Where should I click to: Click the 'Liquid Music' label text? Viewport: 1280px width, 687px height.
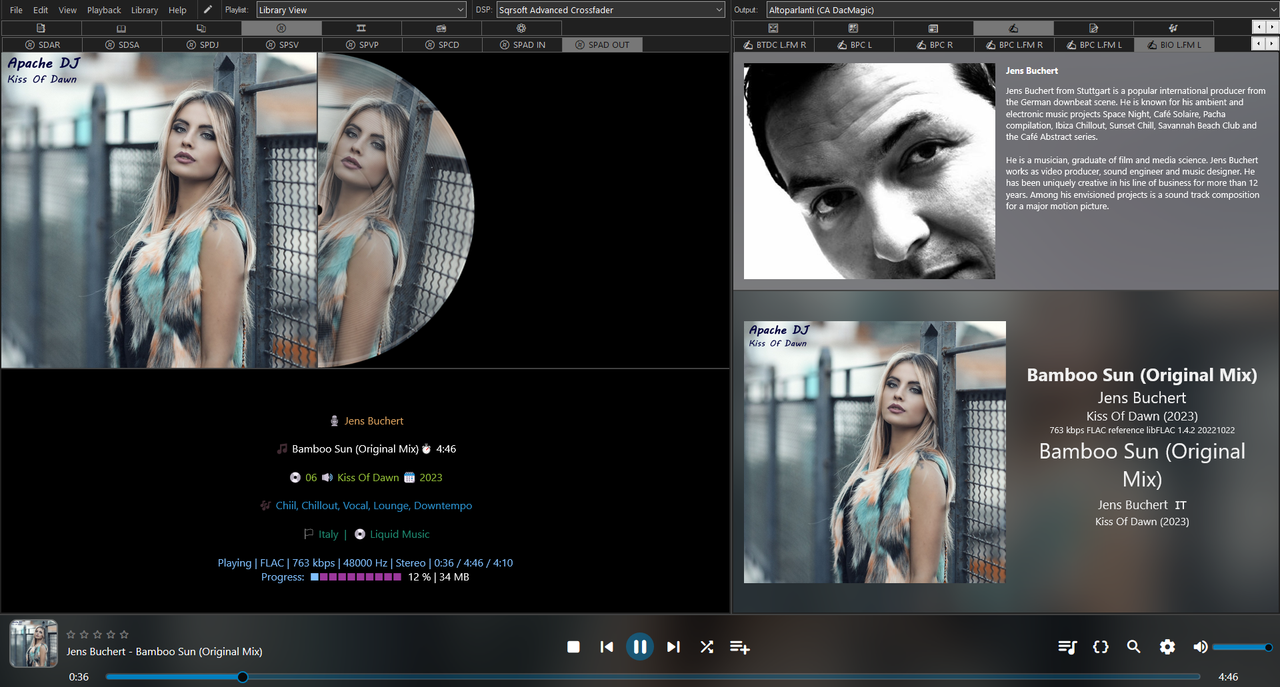[x=400, y=534]
